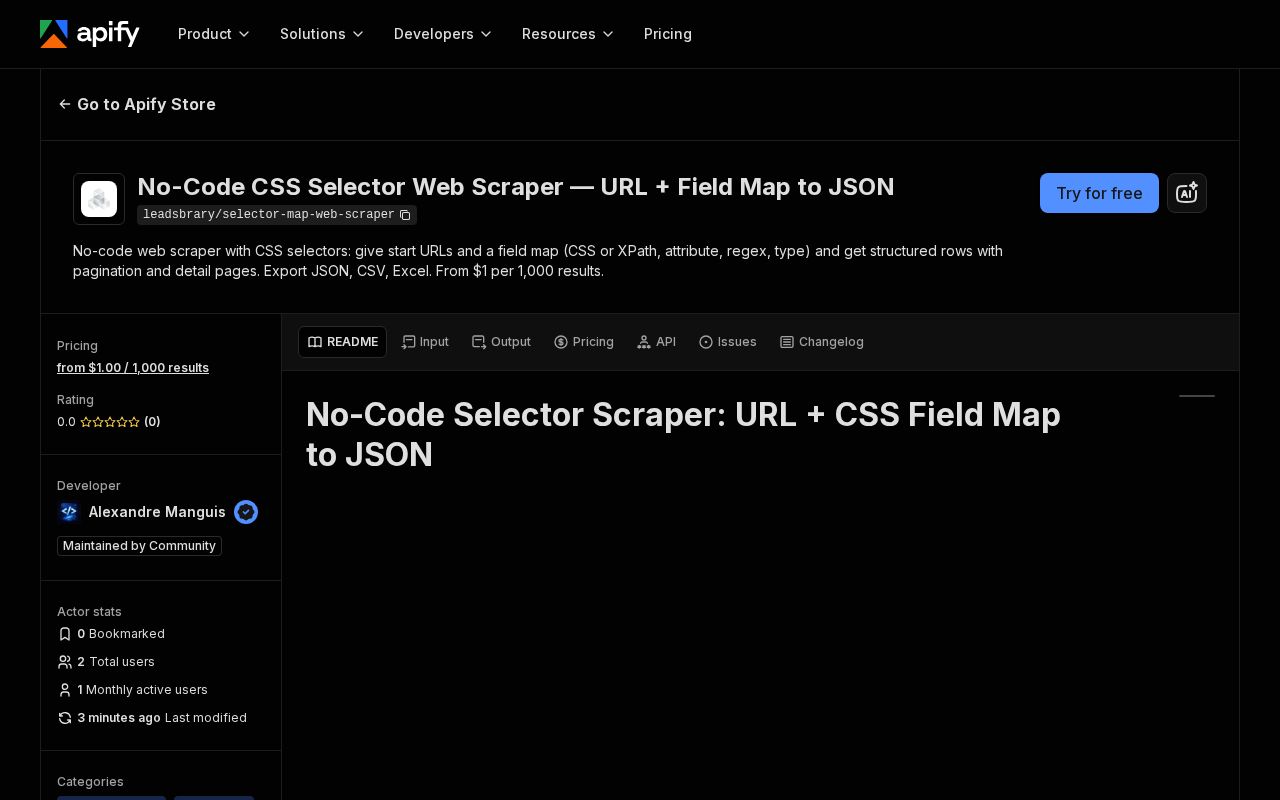Expand the Solutions menu
The height and width of the screenshot is (800, 1280).
(322, 34)
